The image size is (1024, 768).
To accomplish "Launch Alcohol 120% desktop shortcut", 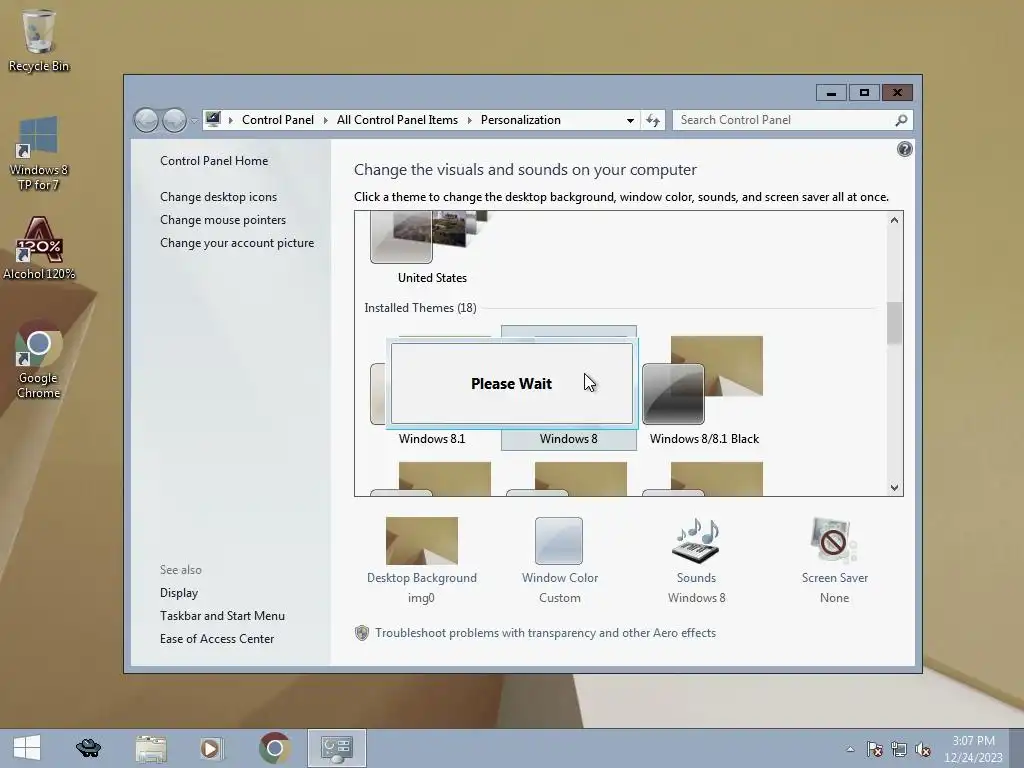I will (39, 248).
